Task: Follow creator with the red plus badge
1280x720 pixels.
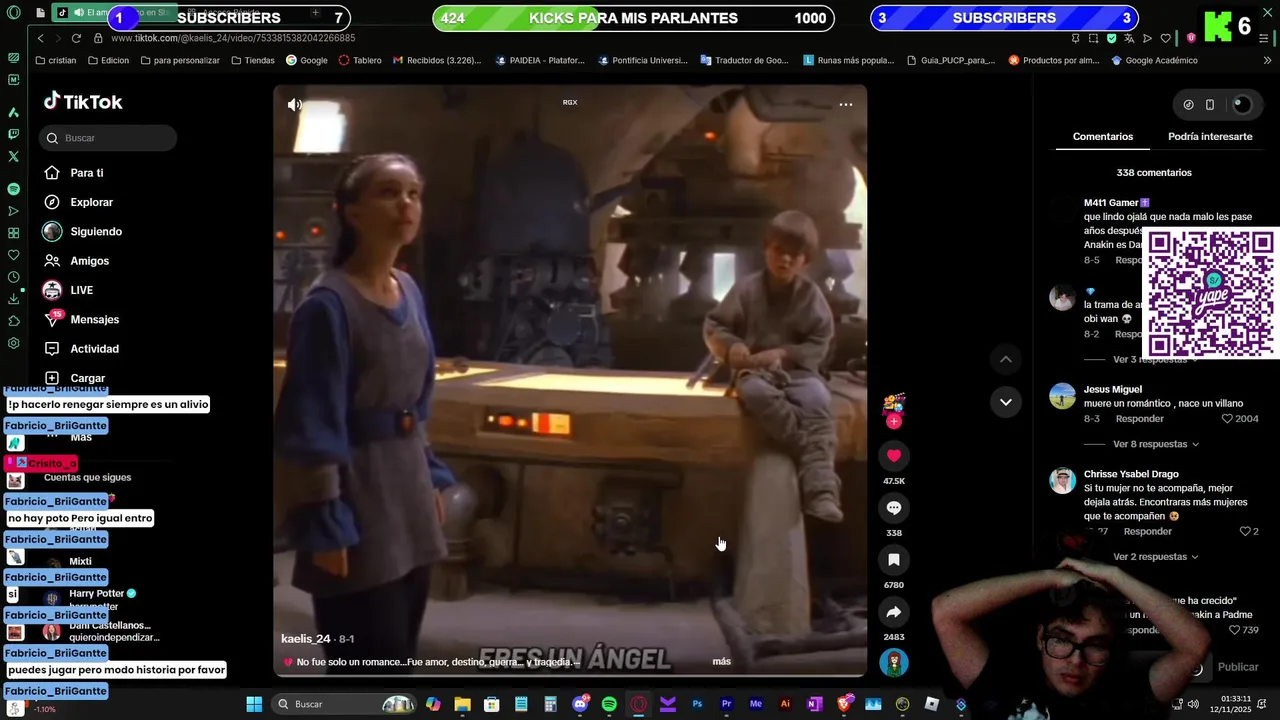Action: [x=894, y=422]
